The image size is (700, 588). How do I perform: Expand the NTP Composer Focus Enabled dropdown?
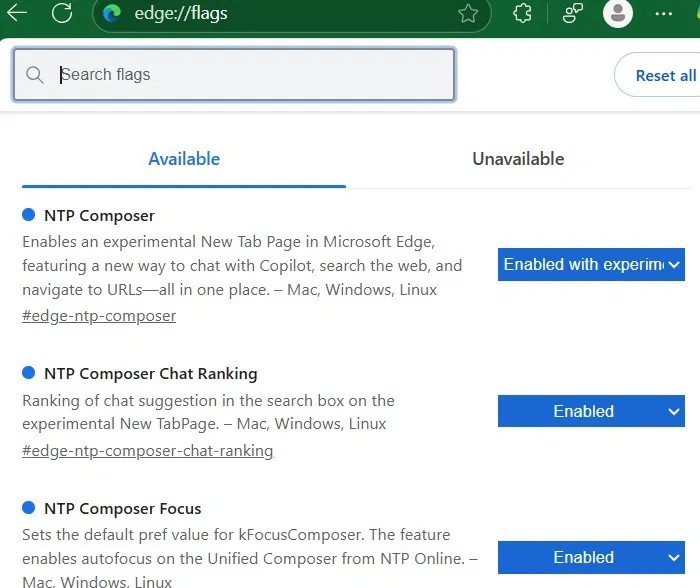click(x=591, y=557)
